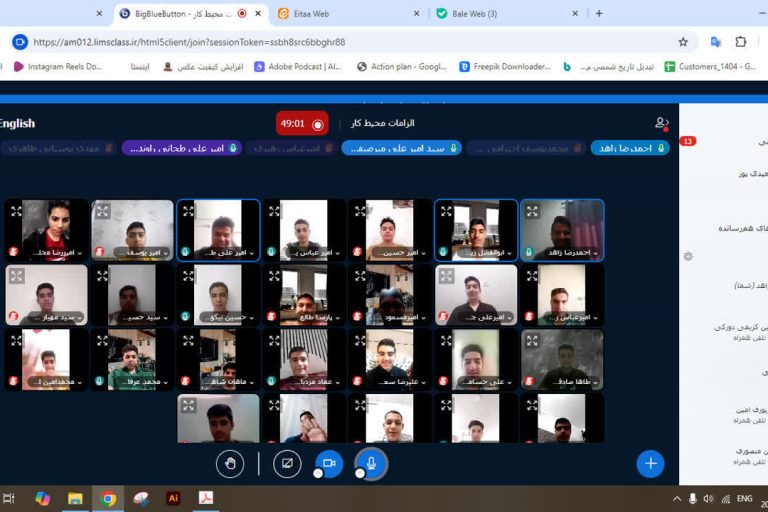Expand طاها صادق webcam to fullscreen
768x512 pixels.
pos(532,341)
